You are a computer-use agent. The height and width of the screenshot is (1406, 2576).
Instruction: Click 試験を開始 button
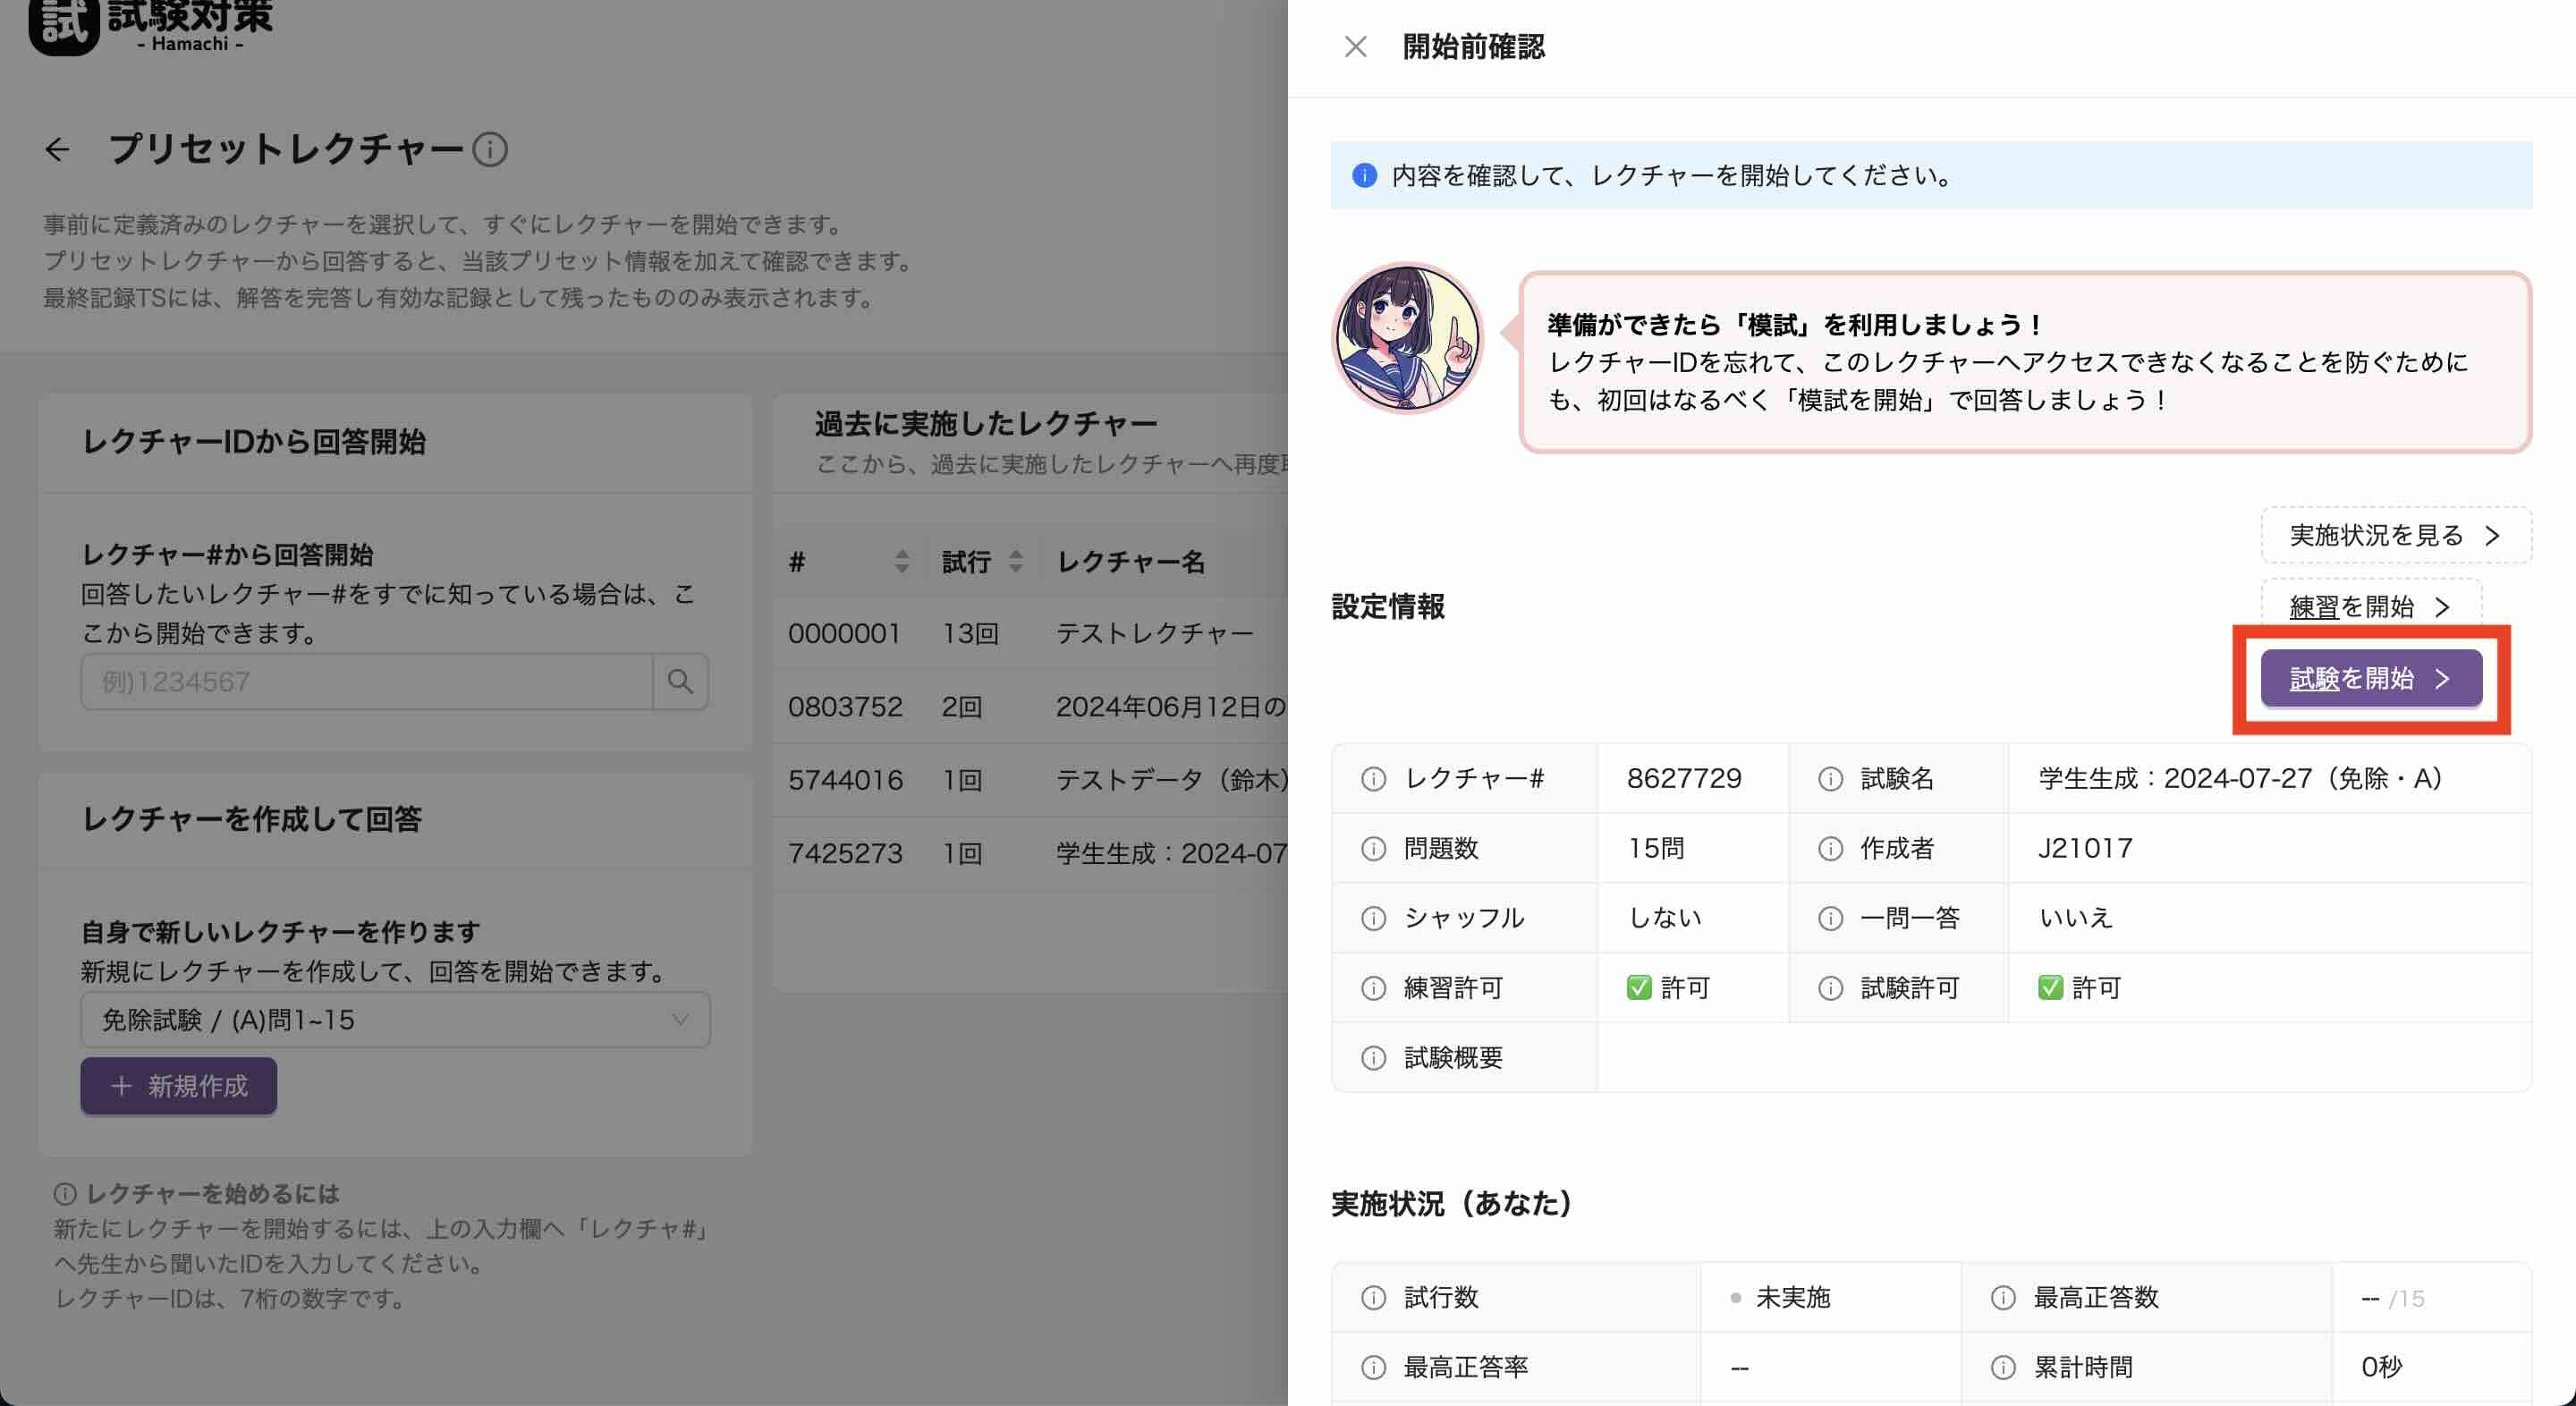[2370, 679]
